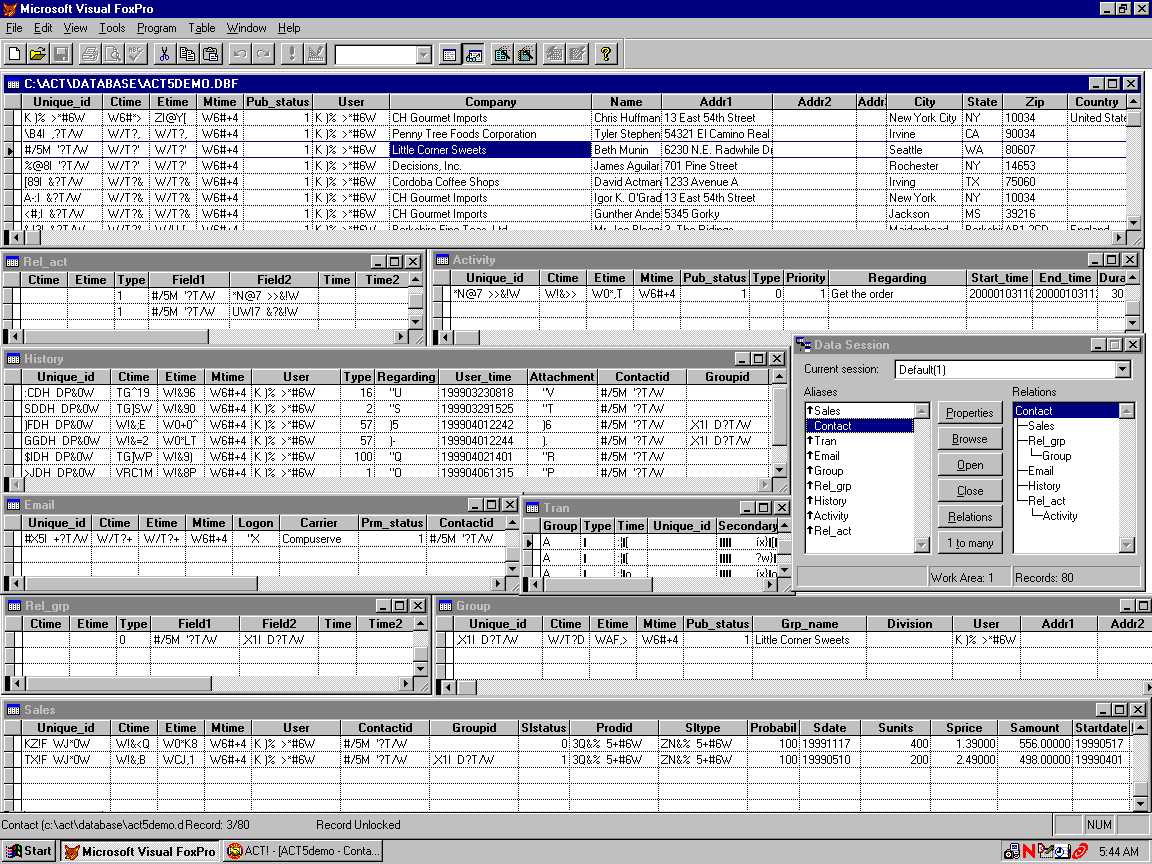This screenshot has height=864, width=1152.
Task: Click the 'Get the order' cell in Activity
Action: (x=897, y=294)
